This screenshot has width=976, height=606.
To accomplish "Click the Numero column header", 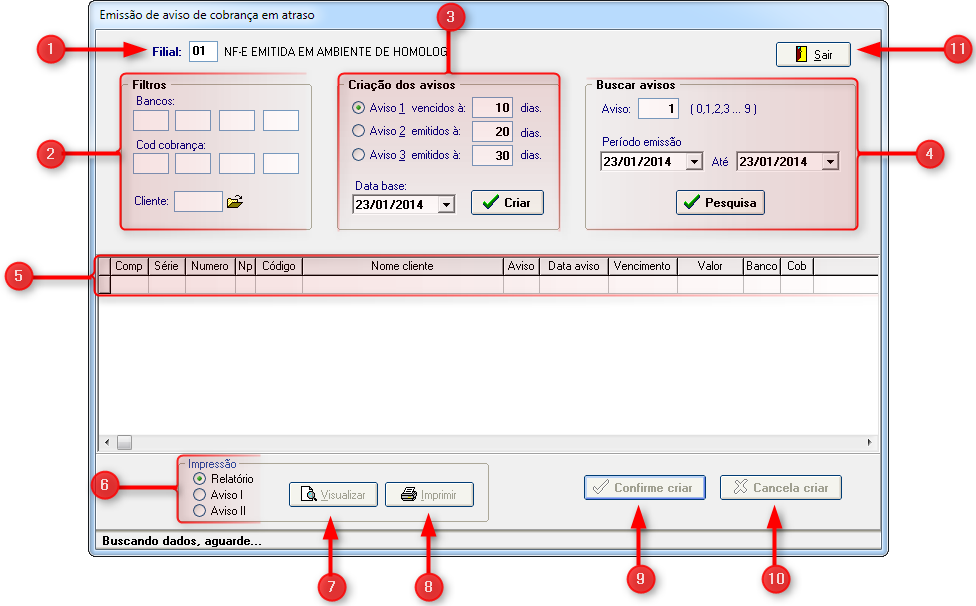I will (x=210, y=266).
